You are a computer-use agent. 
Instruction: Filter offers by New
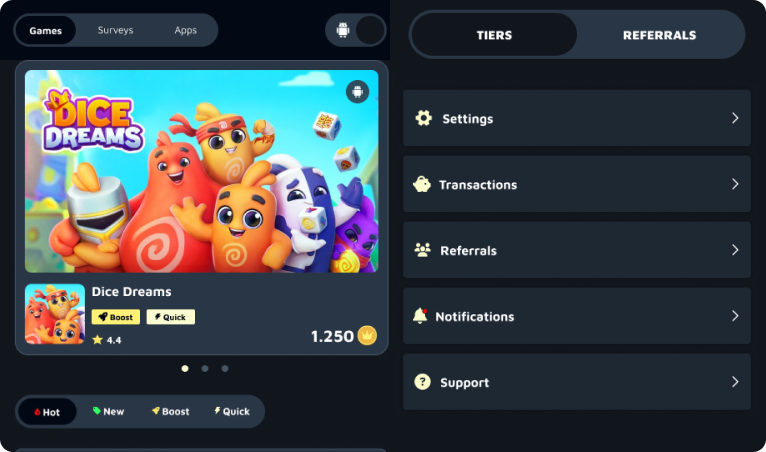pos(108,411)
